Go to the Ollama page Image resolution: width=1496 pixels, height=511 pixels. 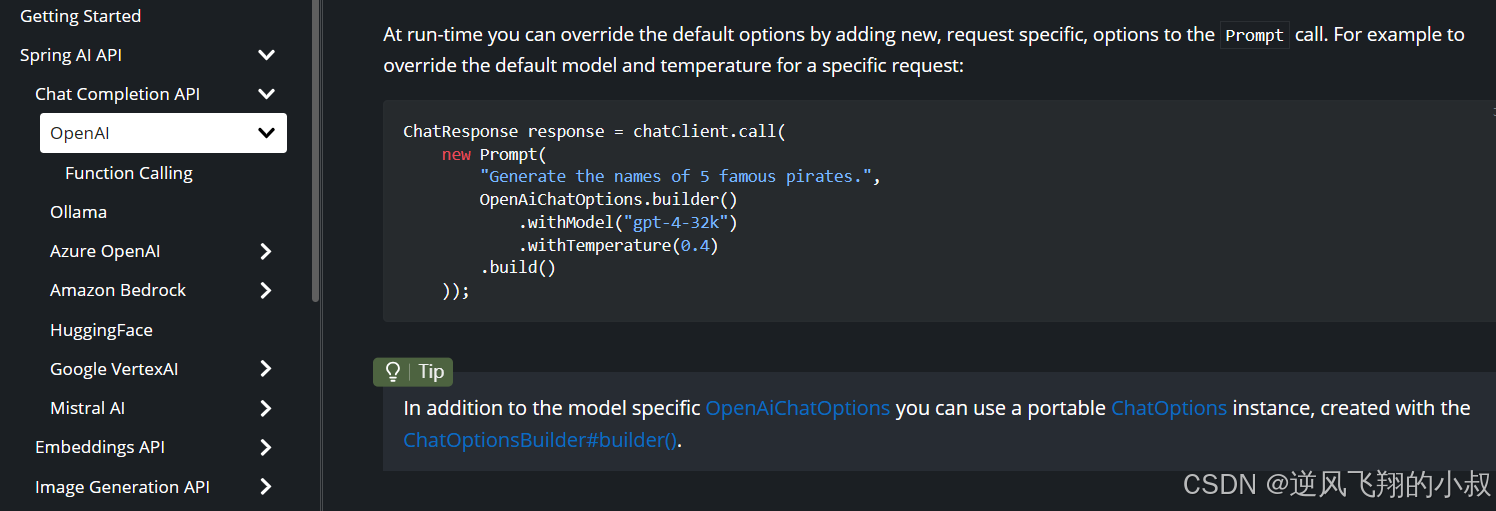[78, 212]
